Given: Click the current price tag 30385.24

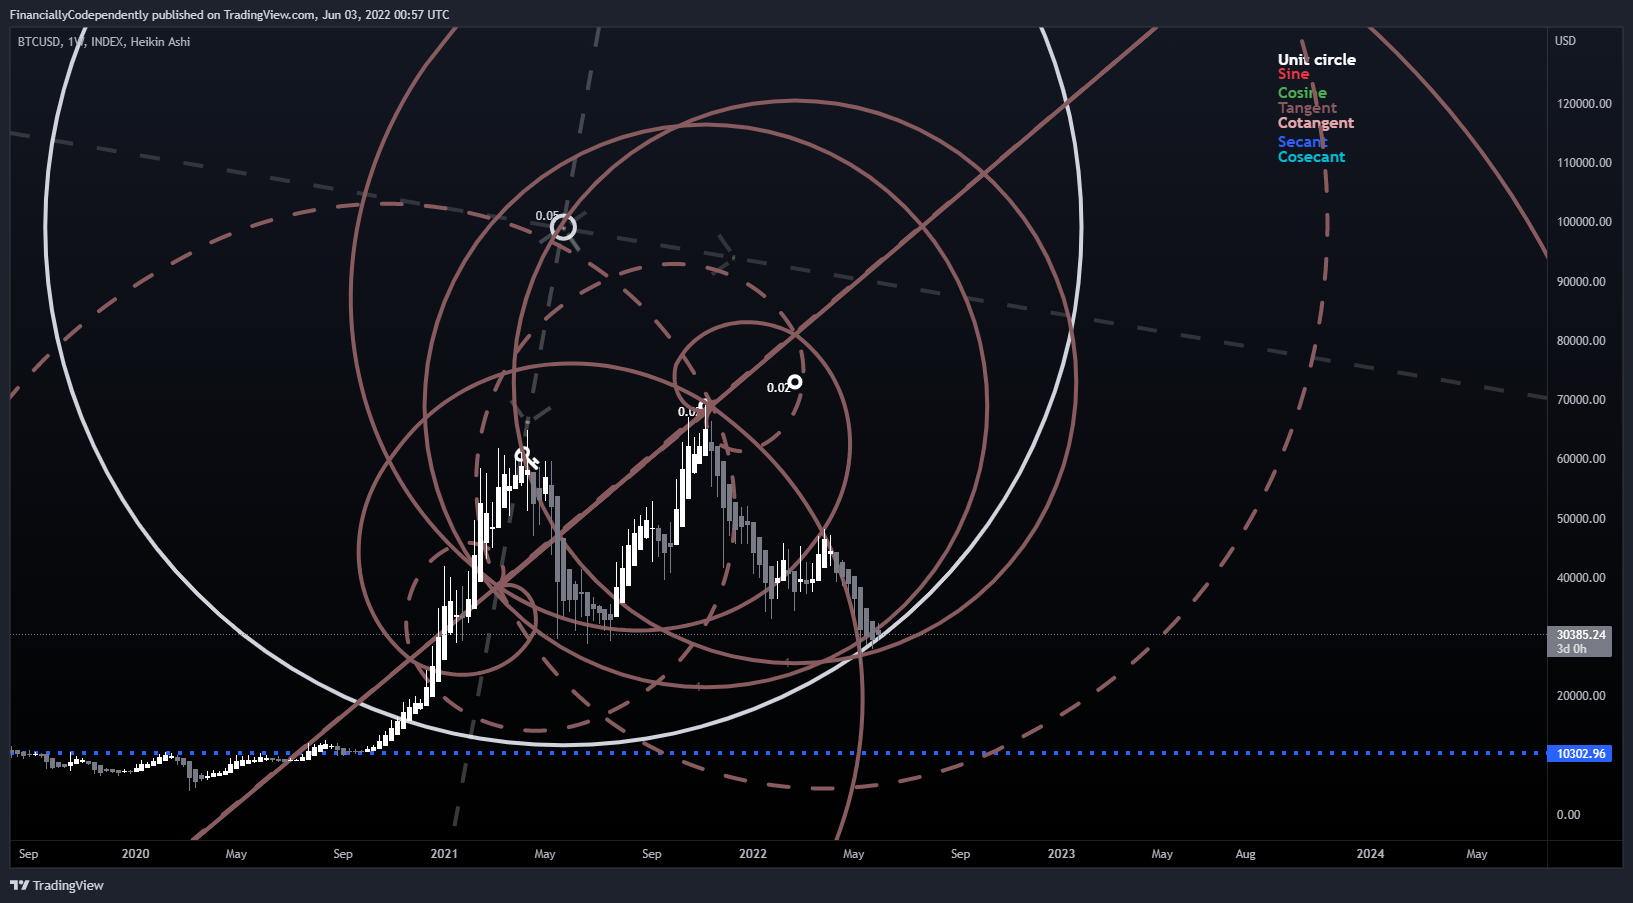Looking at the screenshot, I should click(1580, 635).
